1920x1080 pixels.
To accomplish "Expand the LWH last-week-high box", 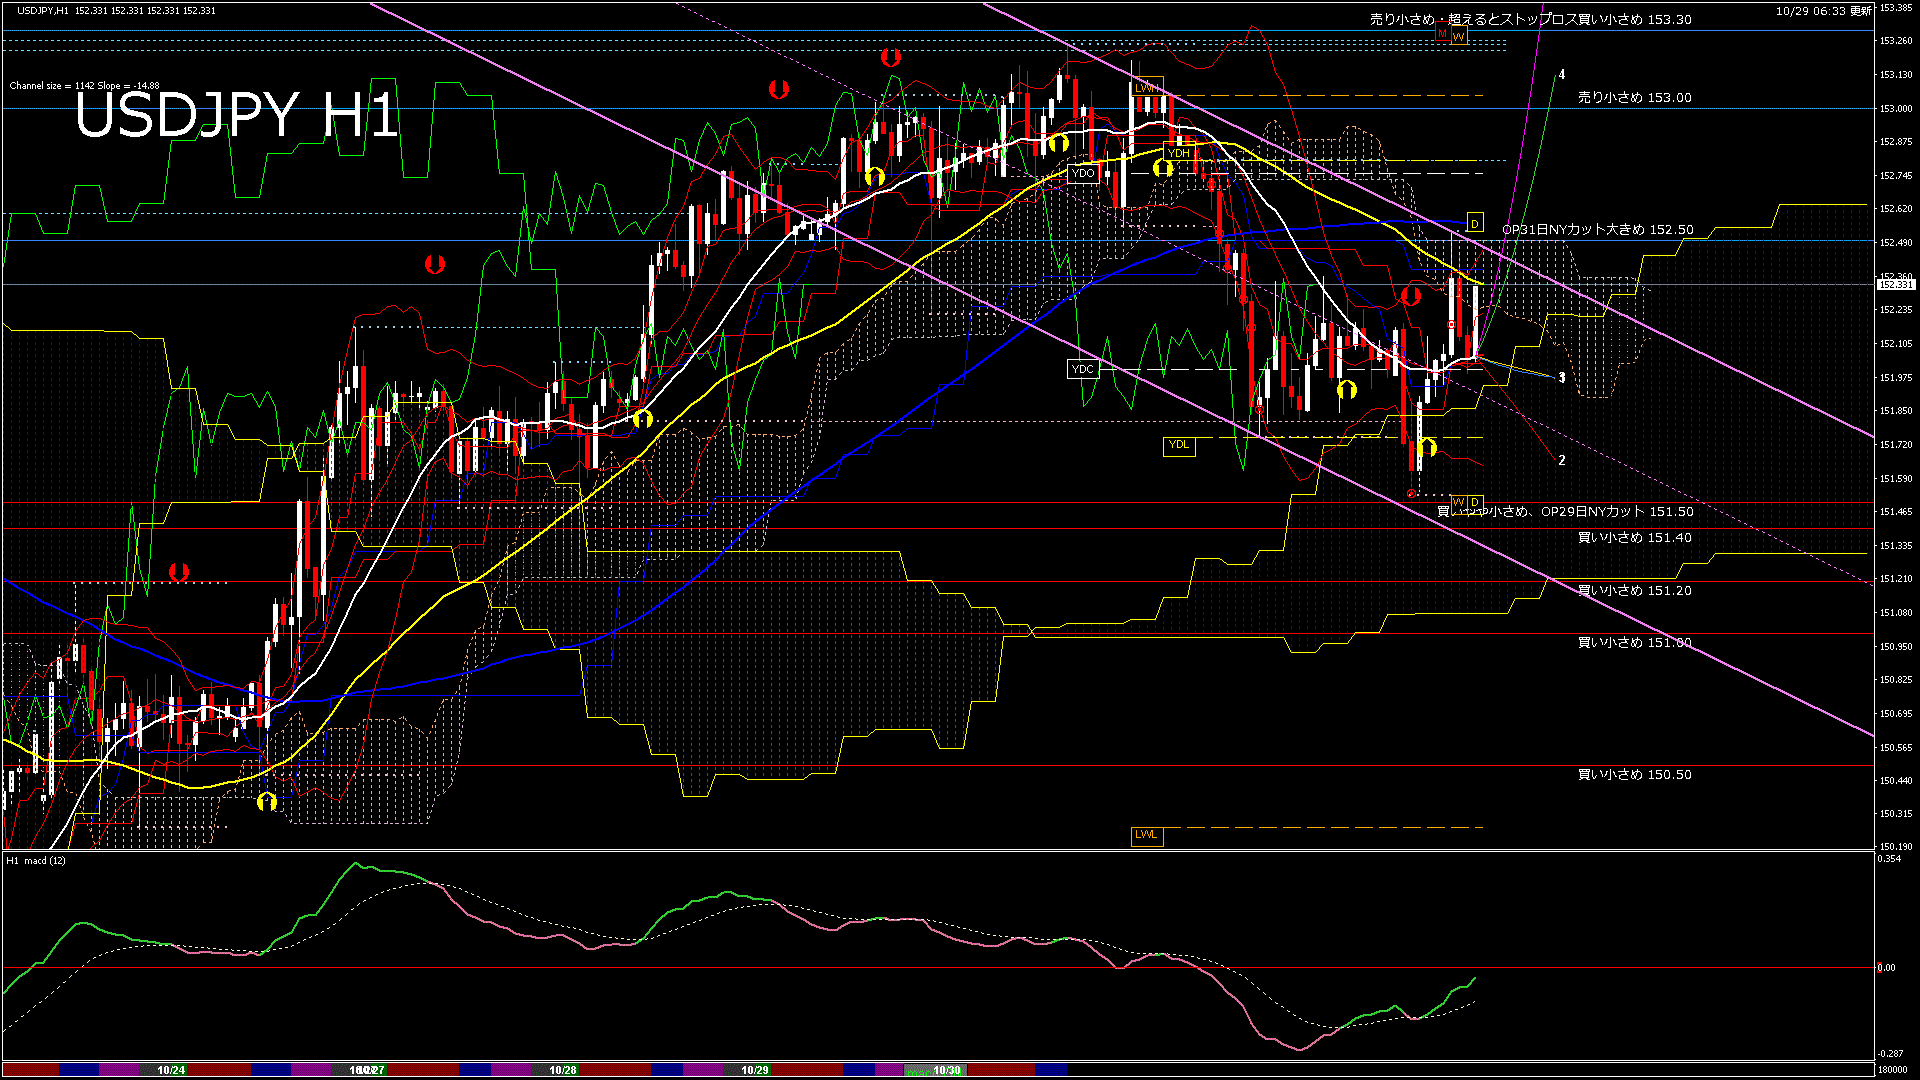I will pos(1146,88).
